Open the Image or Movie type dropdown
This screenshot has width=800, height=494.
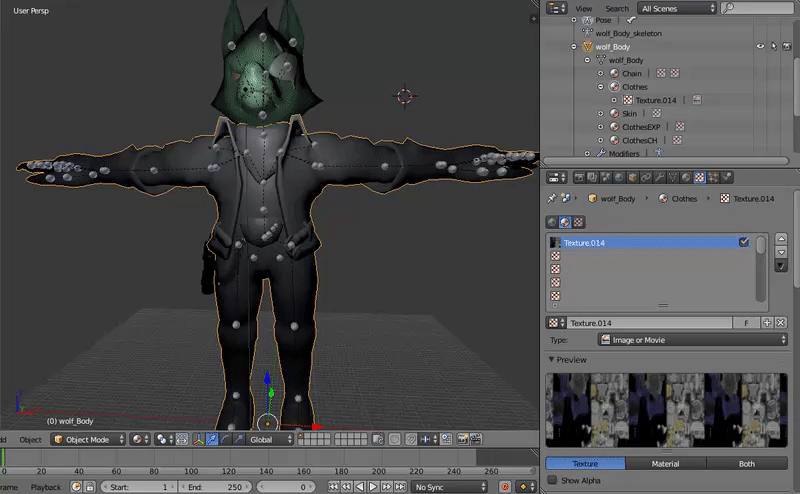point(692,340)
